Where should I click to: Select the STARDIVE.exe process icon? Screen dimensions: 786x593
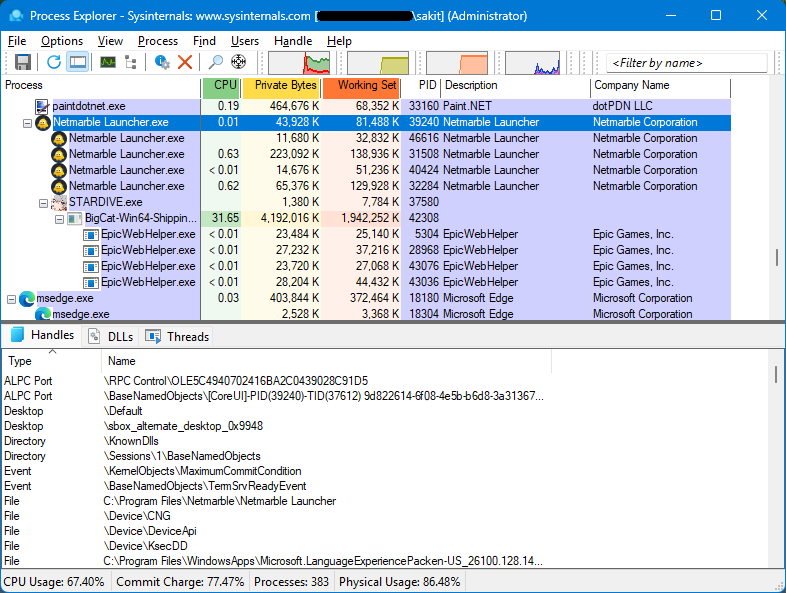tap(59, 203)
